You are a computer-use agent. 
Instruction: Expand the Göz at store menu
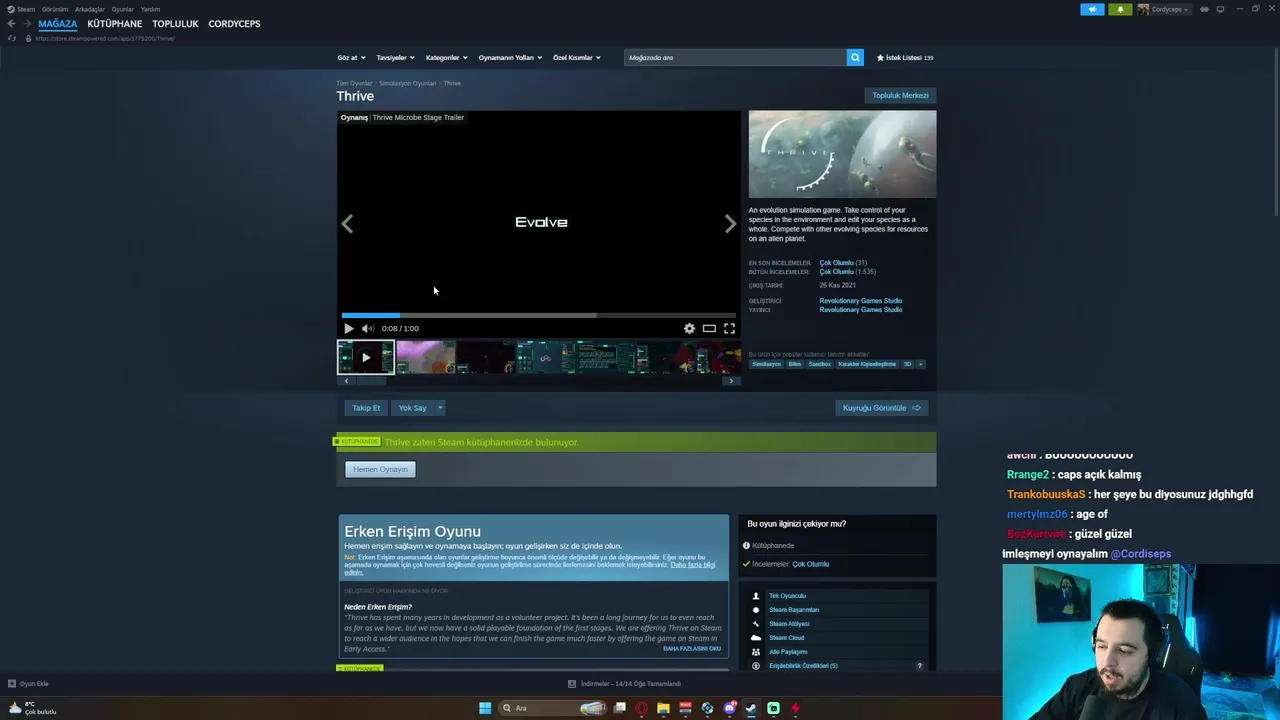click(351, 58)
